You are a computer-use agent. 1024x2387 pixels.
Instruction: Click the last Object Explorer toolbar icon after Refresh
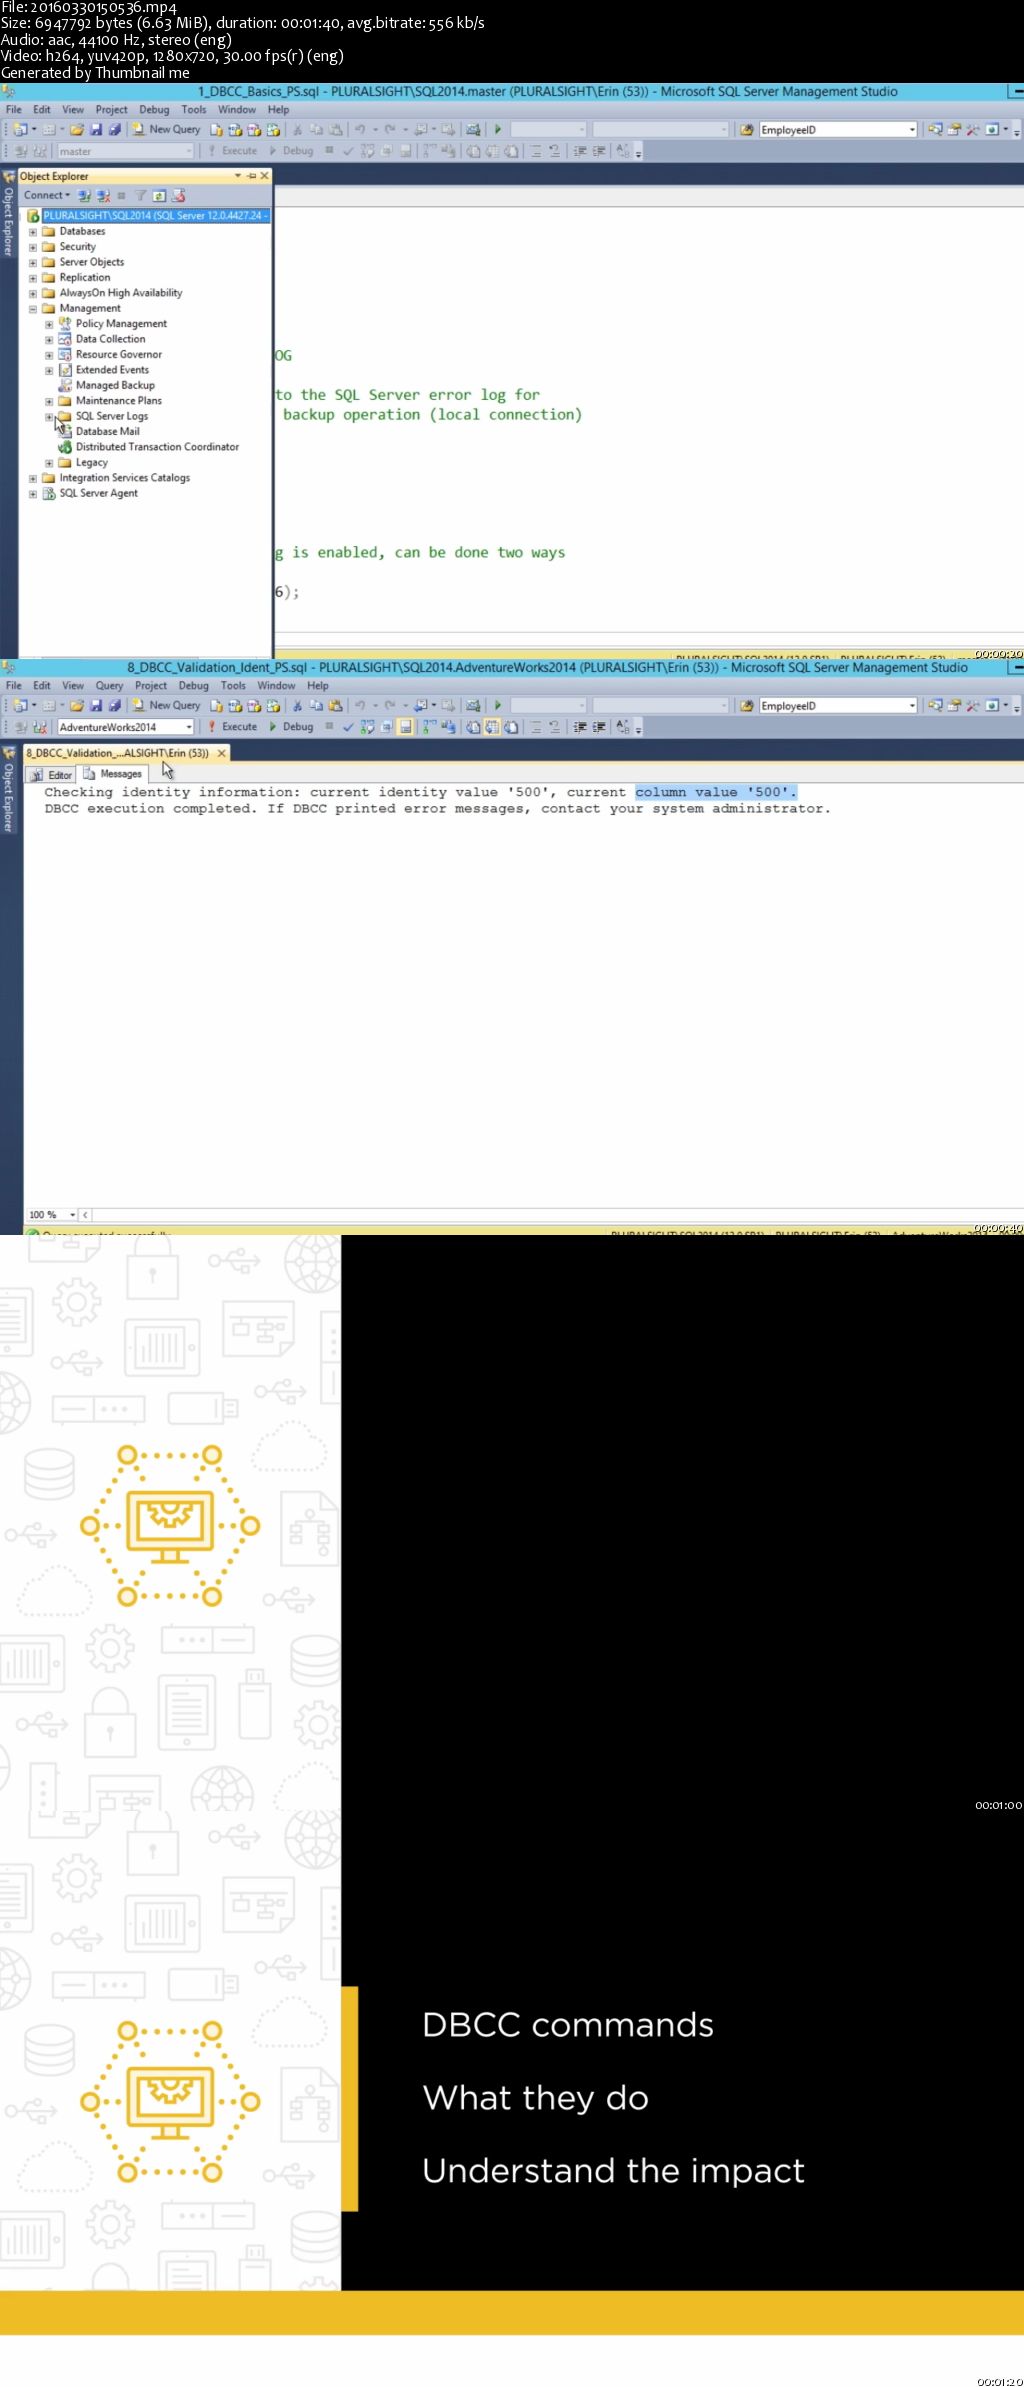[178, 195]
